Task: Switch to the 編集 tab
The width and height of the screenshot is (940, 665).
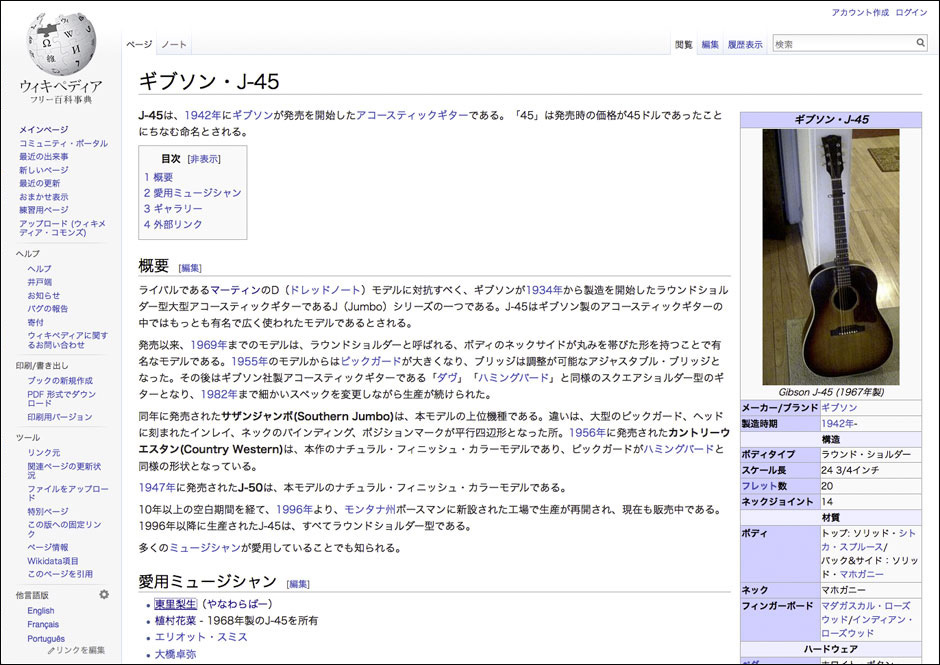Action: pos(710,44)
